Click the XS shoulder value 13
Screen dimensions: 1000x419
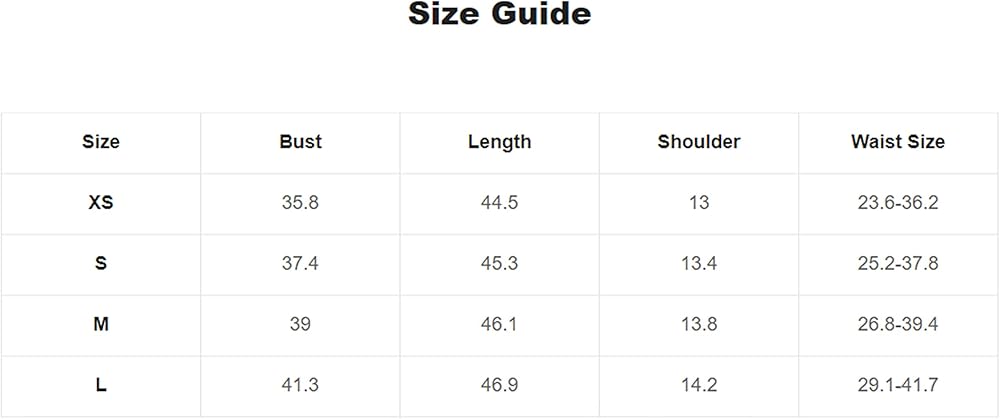[699, 203]
